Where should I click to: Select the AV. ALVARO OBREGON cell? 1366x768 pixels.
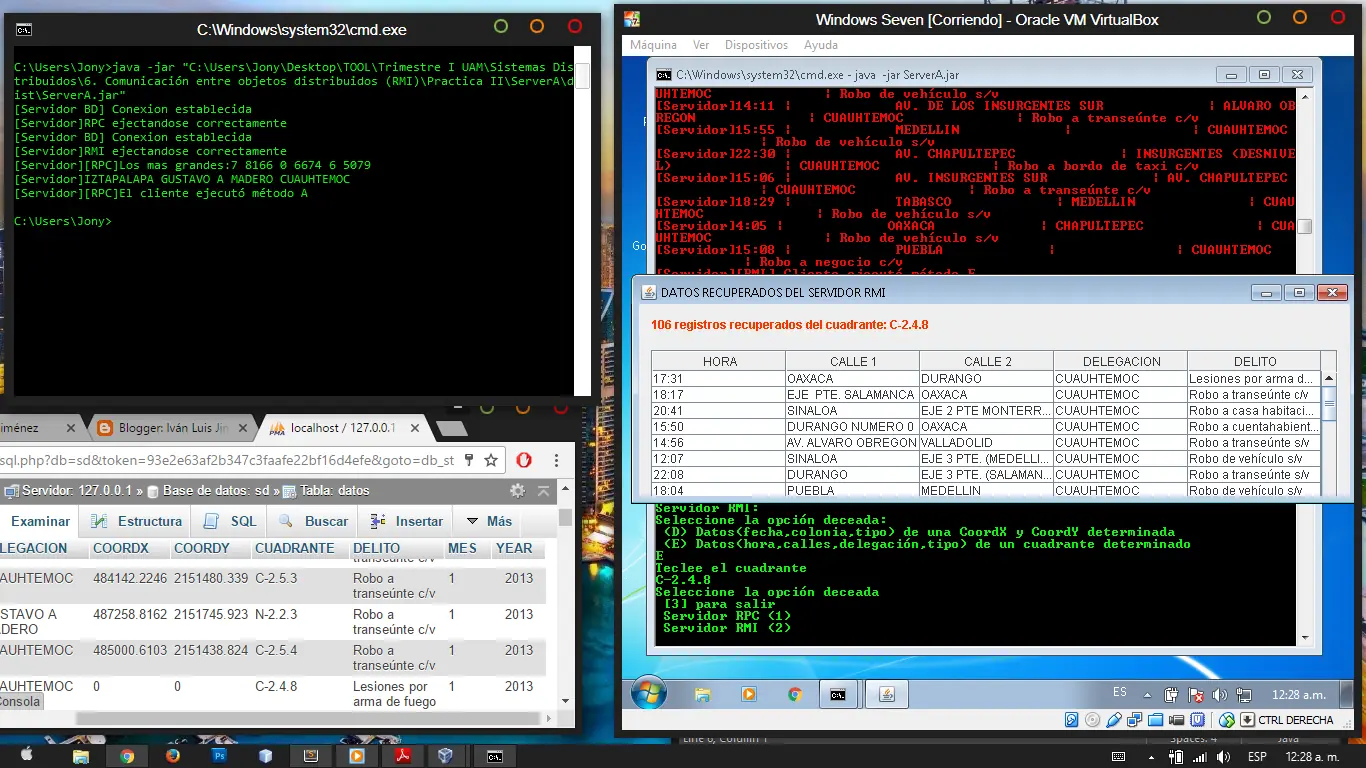(852, 443)
